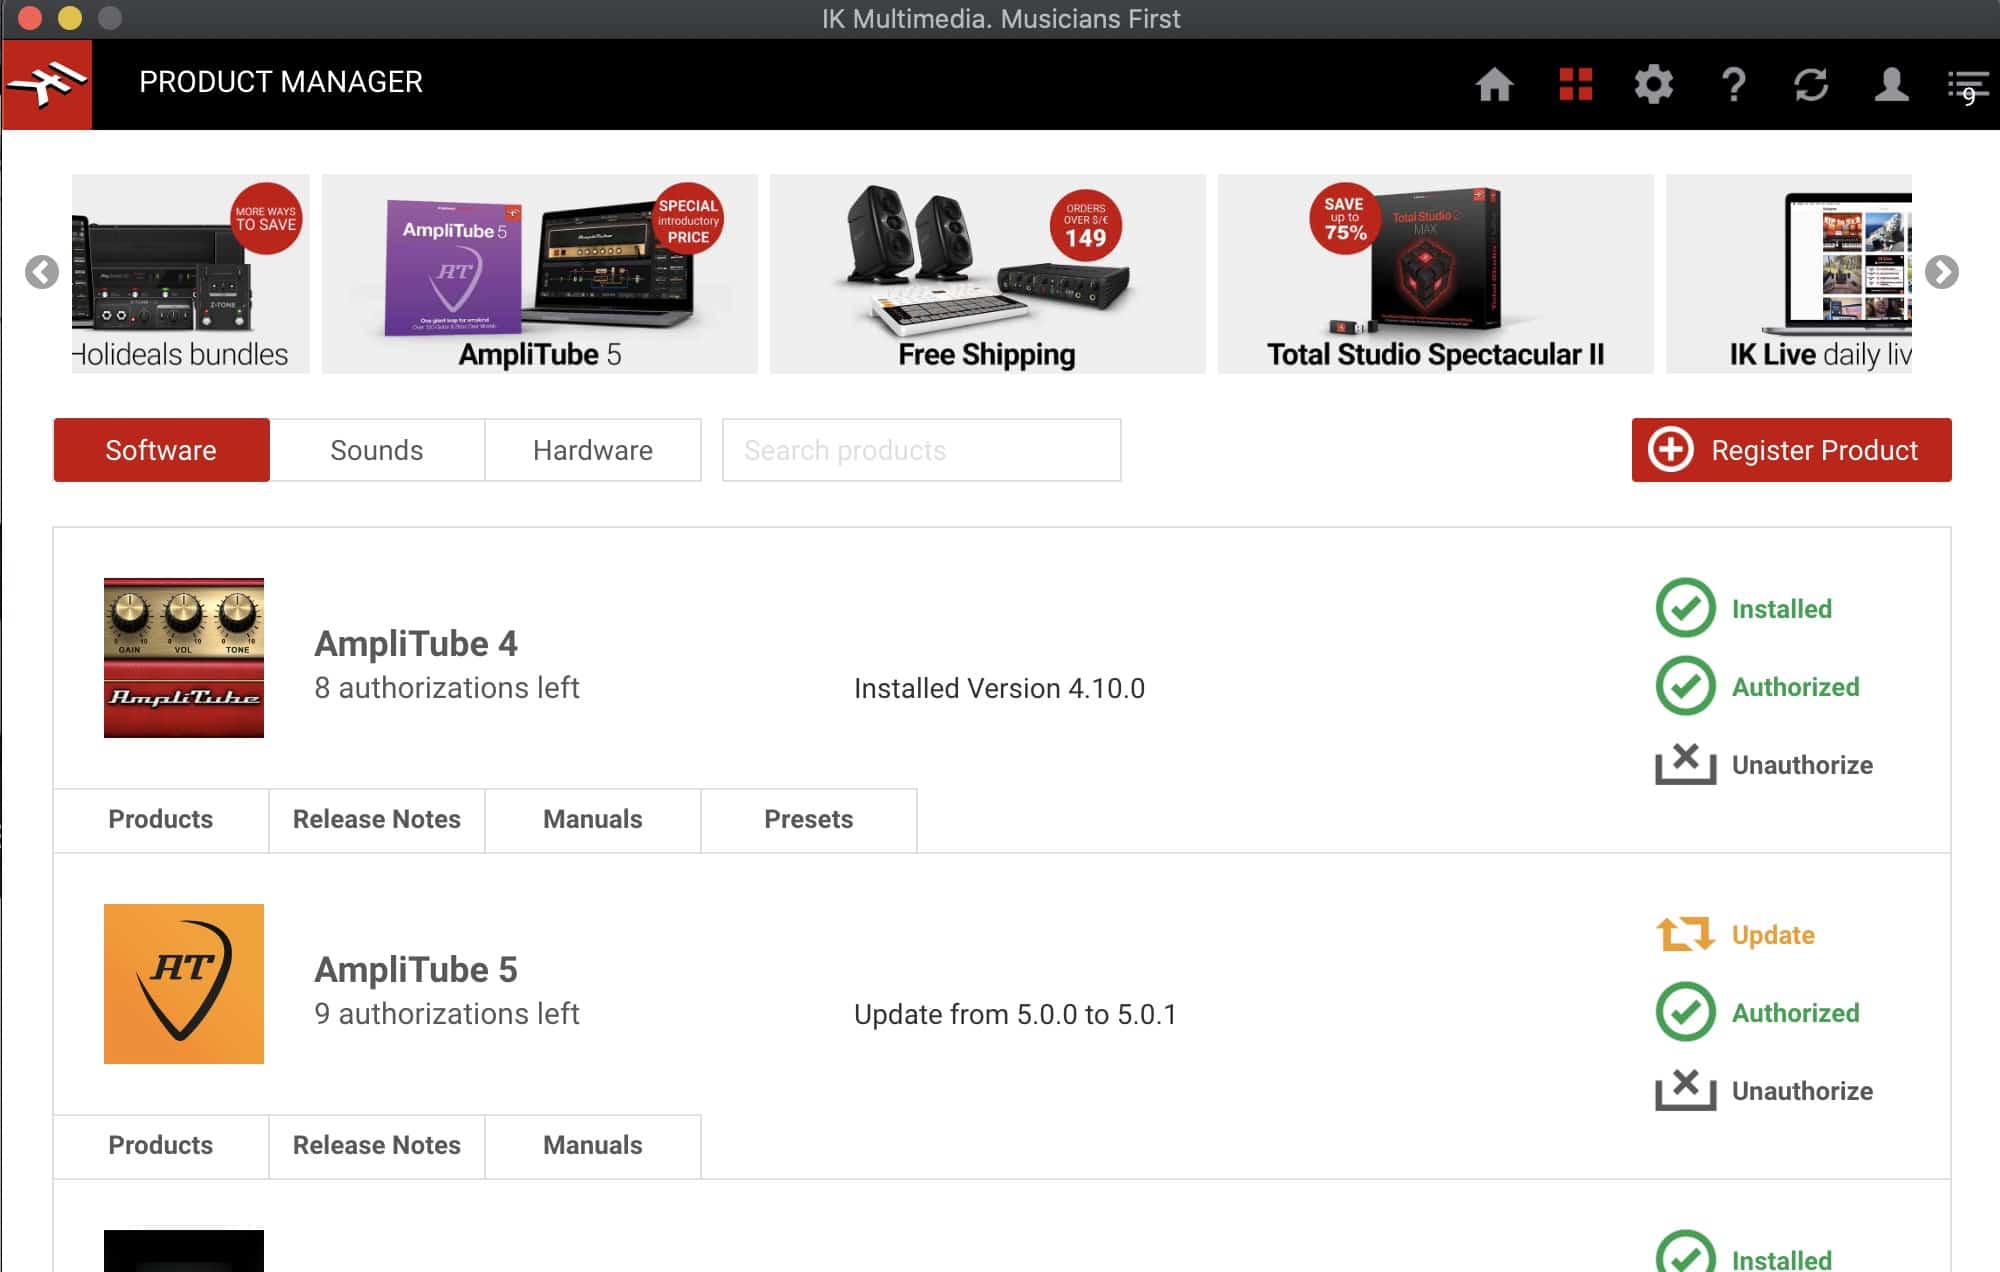Switch to the Hardware tab

coord(593,450)
